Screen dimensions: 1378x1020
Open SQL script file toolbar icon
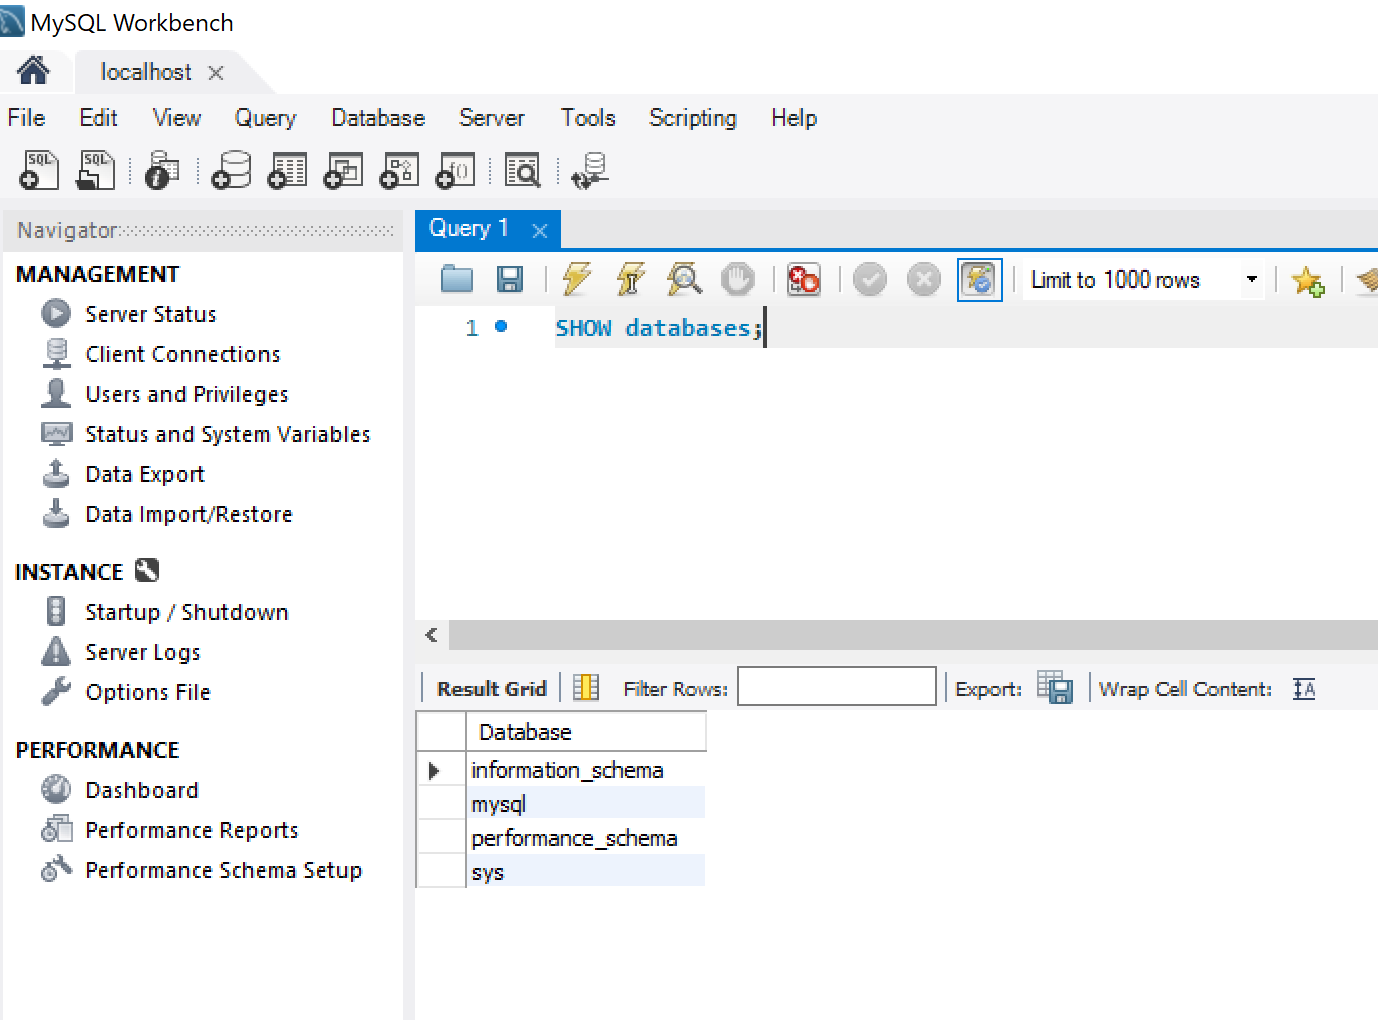[96, 171]
